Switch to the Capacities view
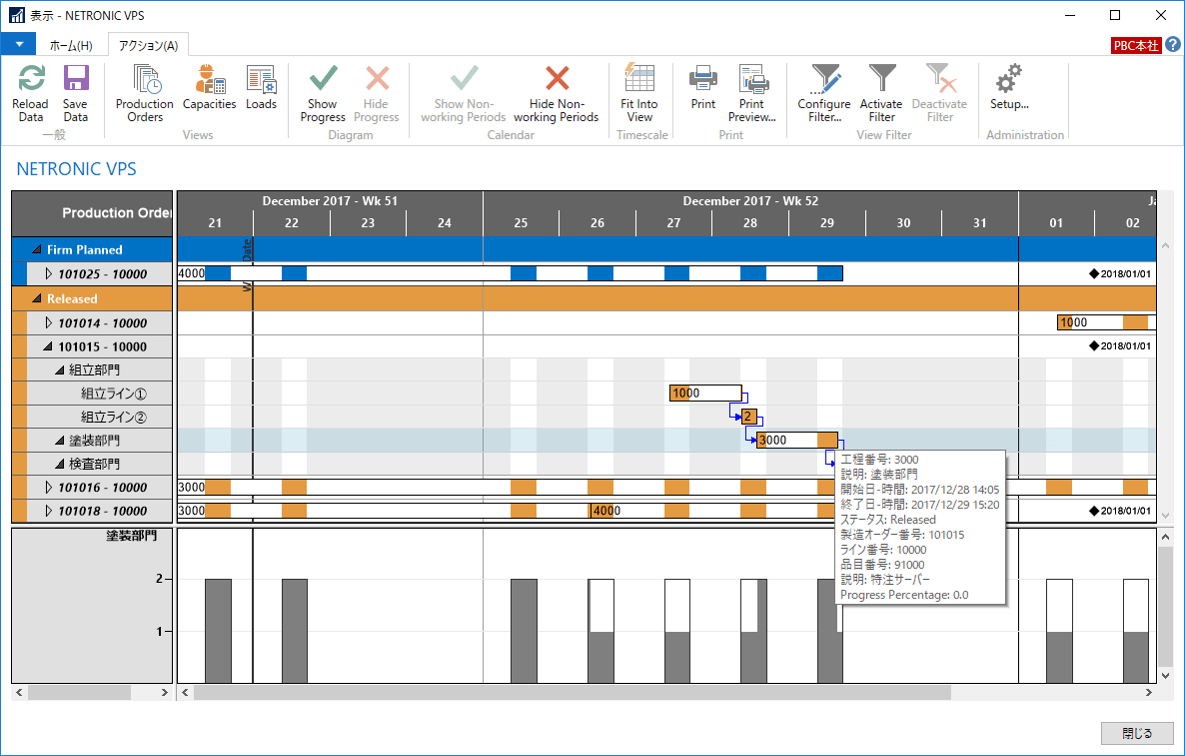This screenshot has width=1185, height=756. click(210, 81)
